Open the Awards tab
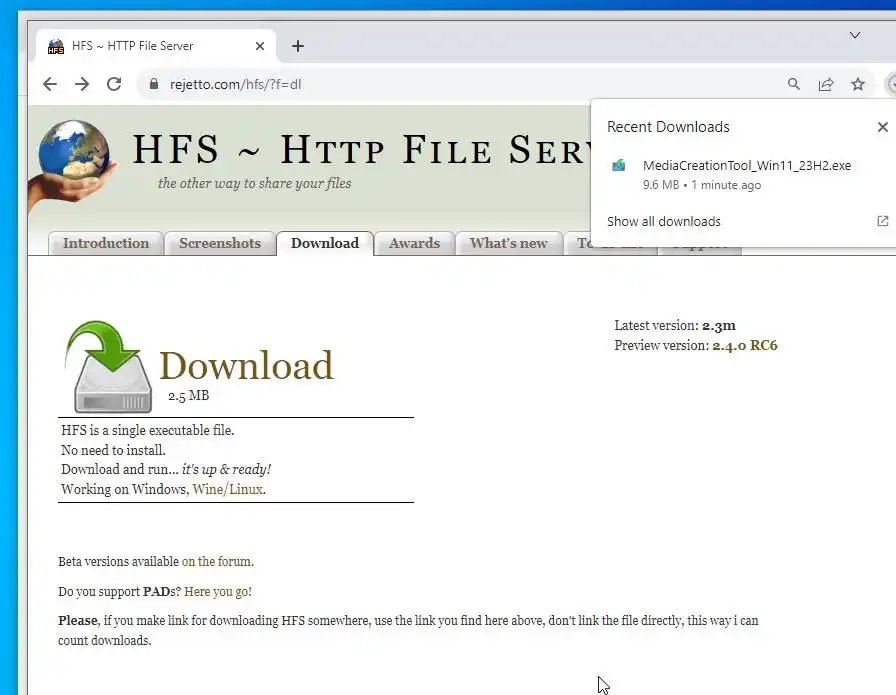Image resolution: width=896 pixels, height=695 pixels. [x=414, y=243]
